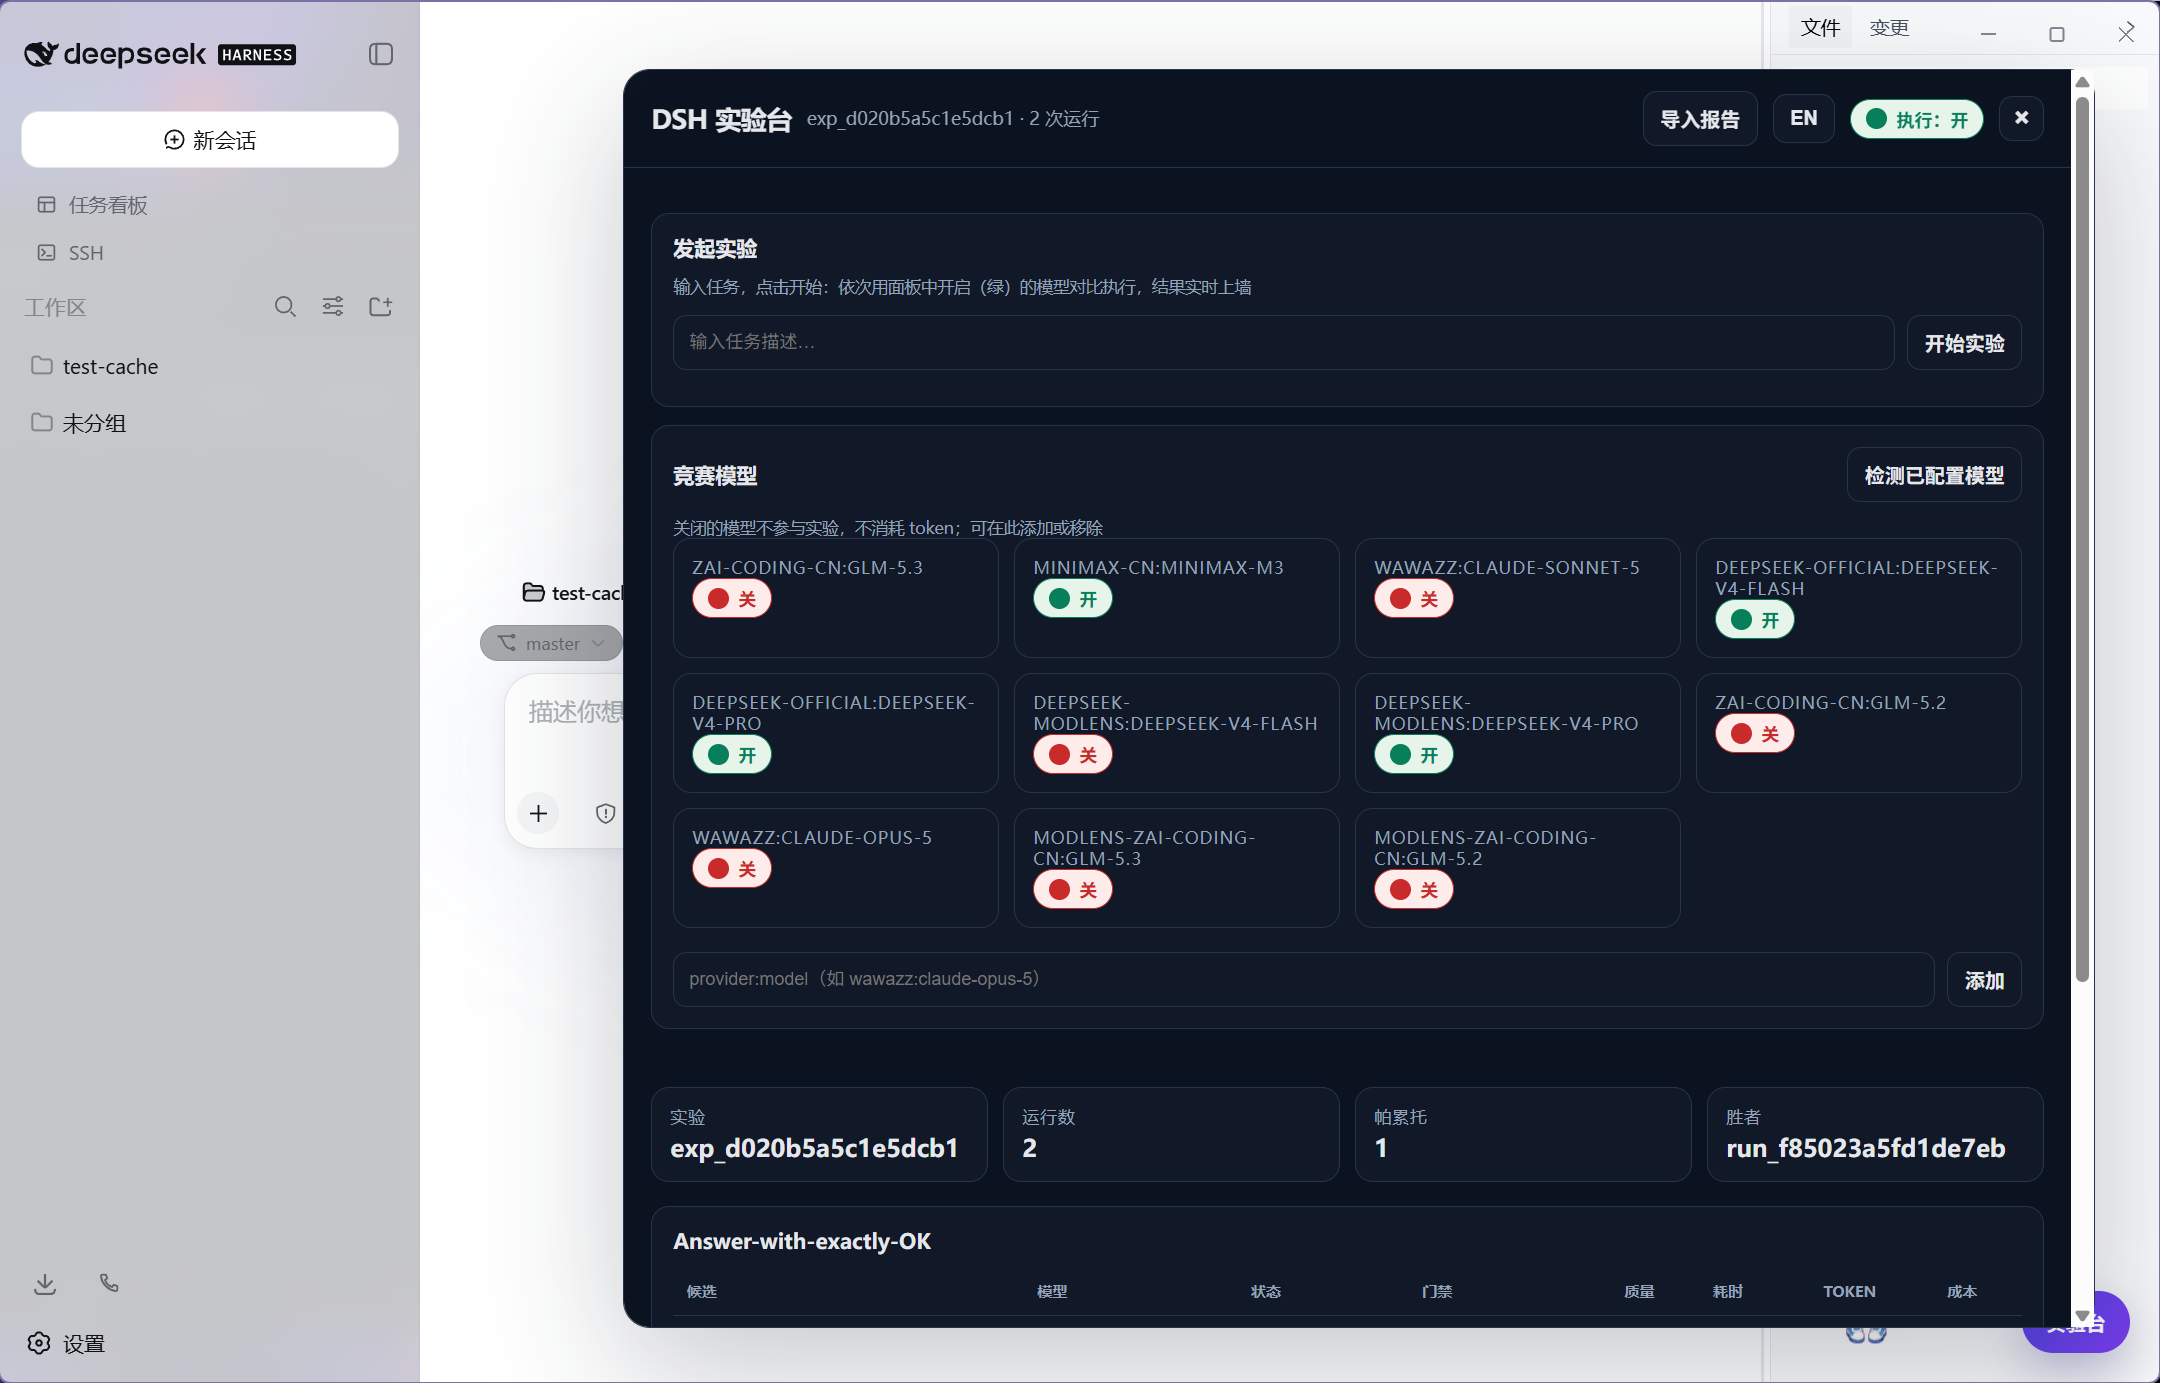The width and height of the screenshot is (2160, 1383).
Task: Add a new workspace folder
Action: click(381, 307)
